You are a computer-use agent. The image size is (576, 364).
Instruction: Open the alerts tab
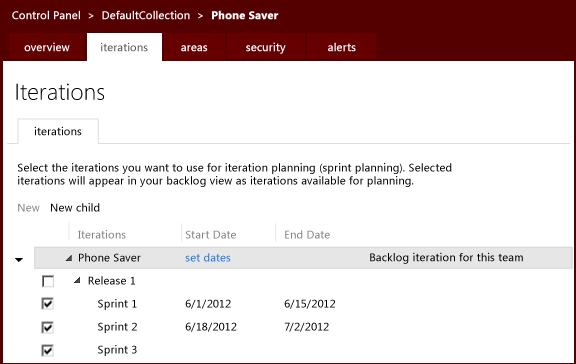click(342, 47)
